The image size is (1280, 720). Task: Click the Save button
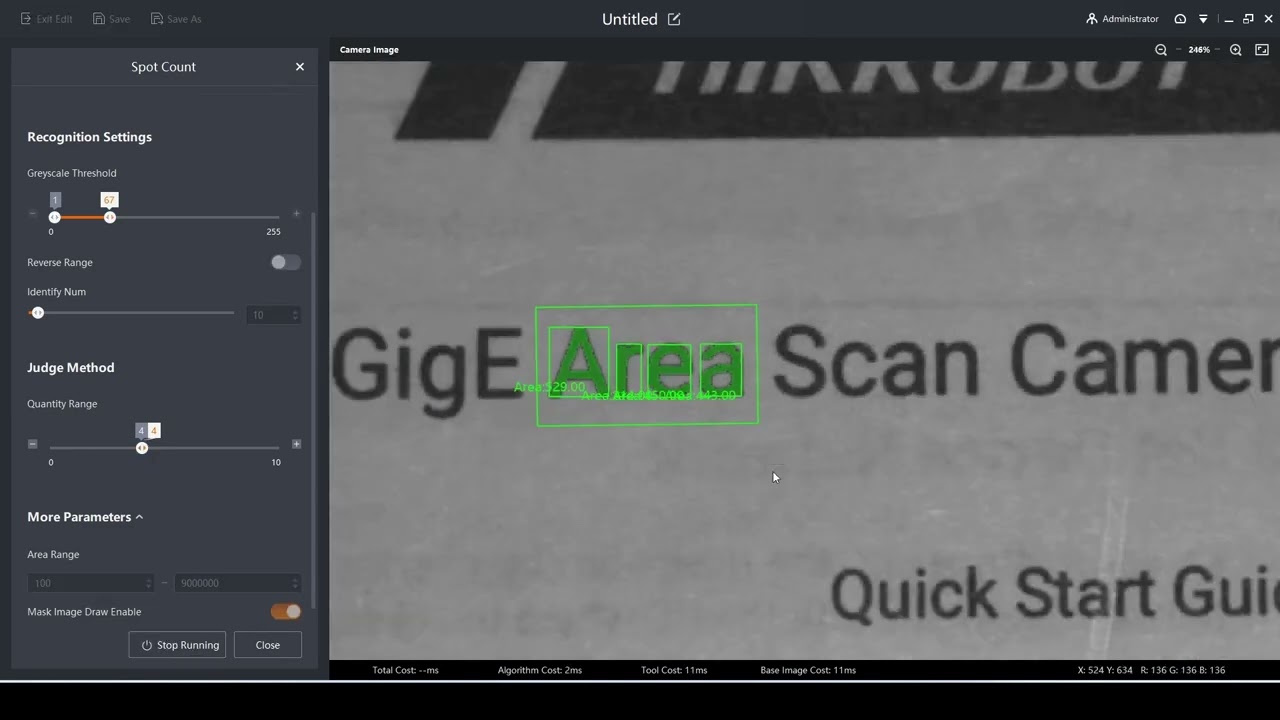click(111, 19)
